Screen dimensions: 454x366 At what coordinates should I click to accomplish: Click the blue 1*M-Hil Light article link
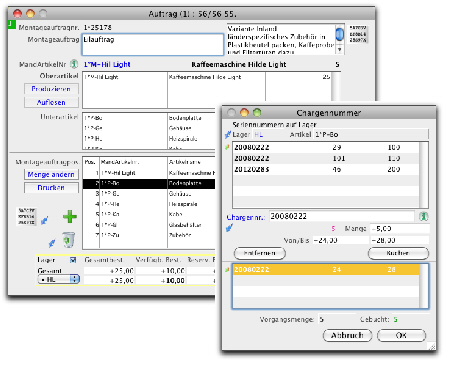(x=107, y=64)
